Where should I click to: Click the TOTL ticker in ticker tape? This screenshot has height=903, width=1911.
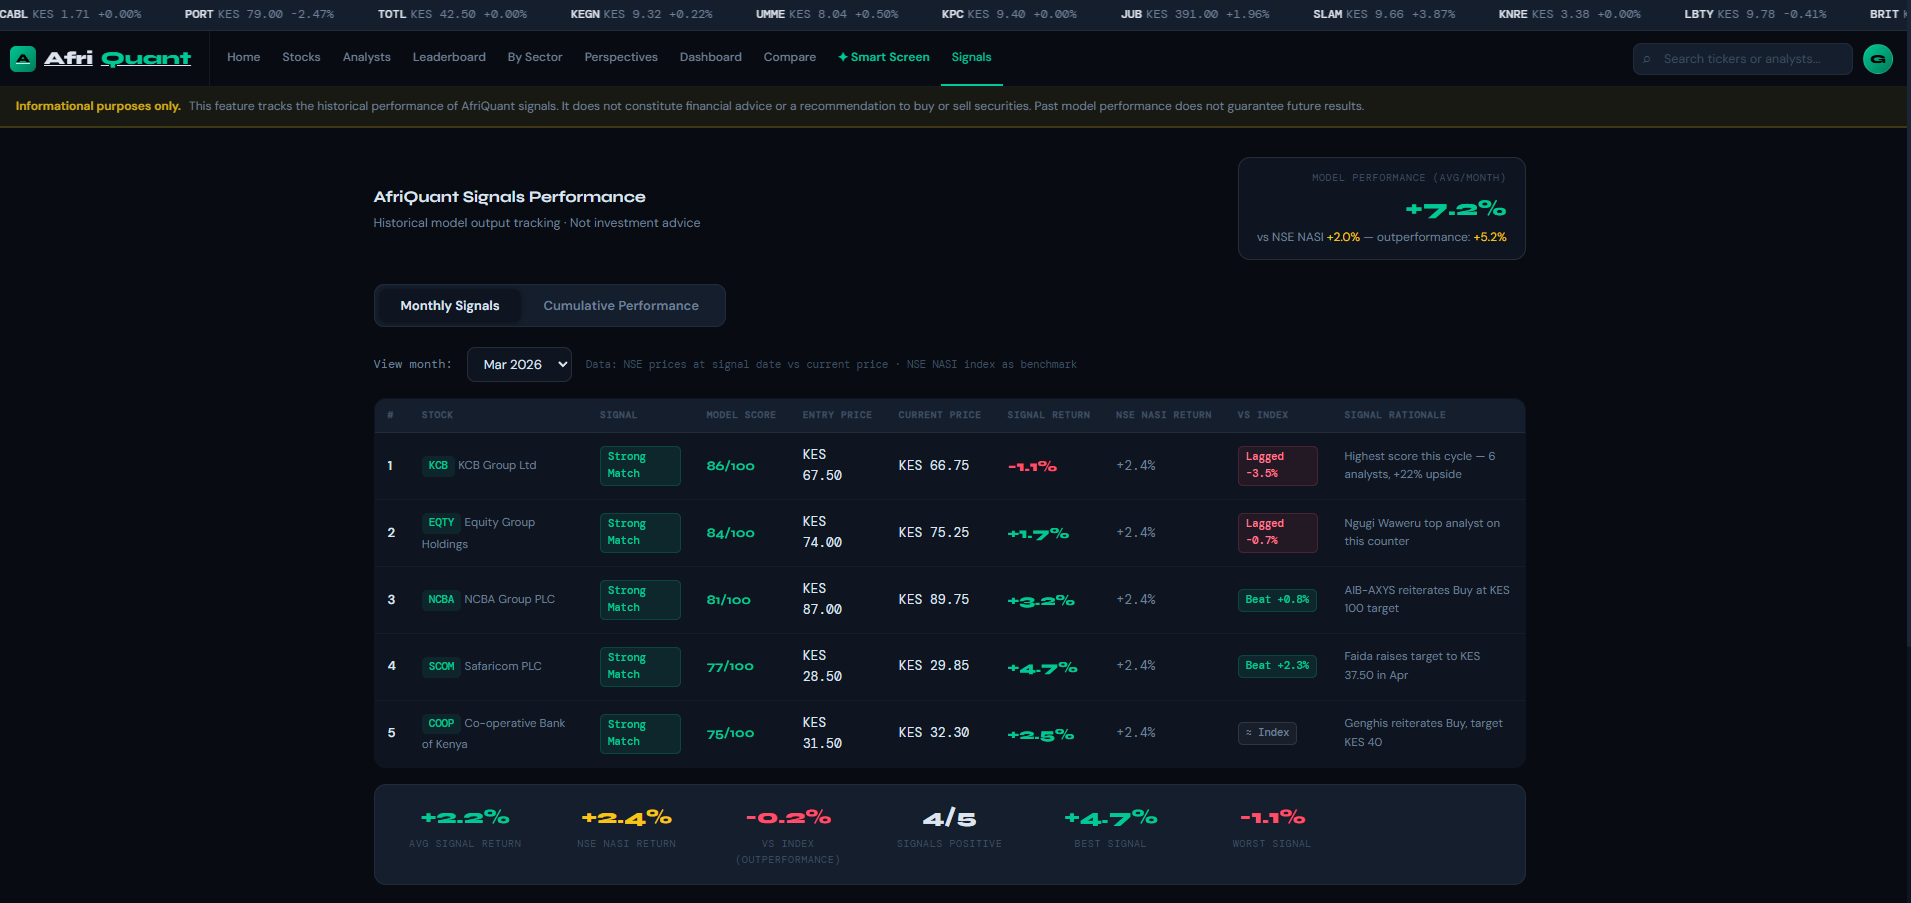click(452, 14)
